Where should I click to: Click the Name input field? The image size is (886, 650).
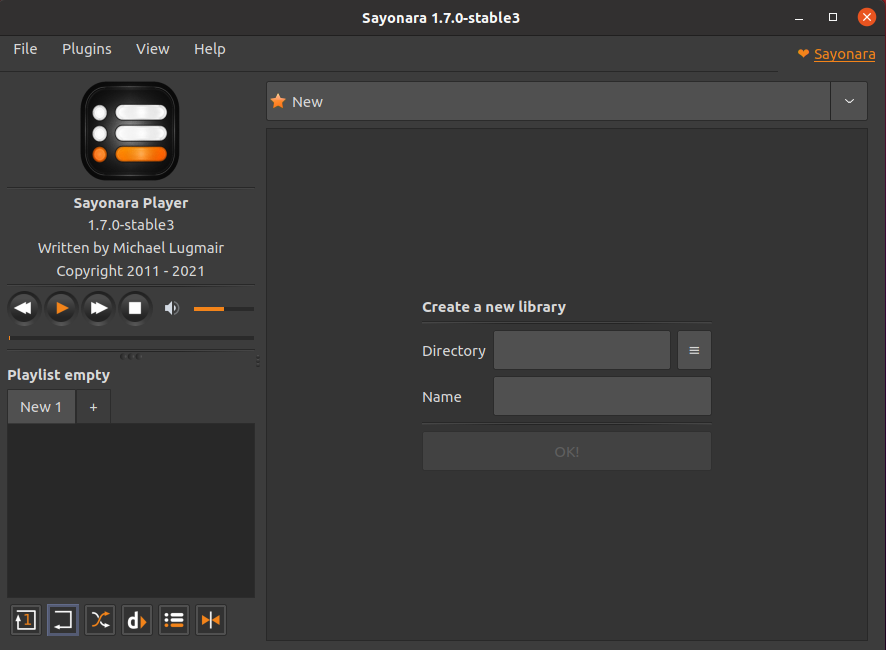[x=602, y=396]
